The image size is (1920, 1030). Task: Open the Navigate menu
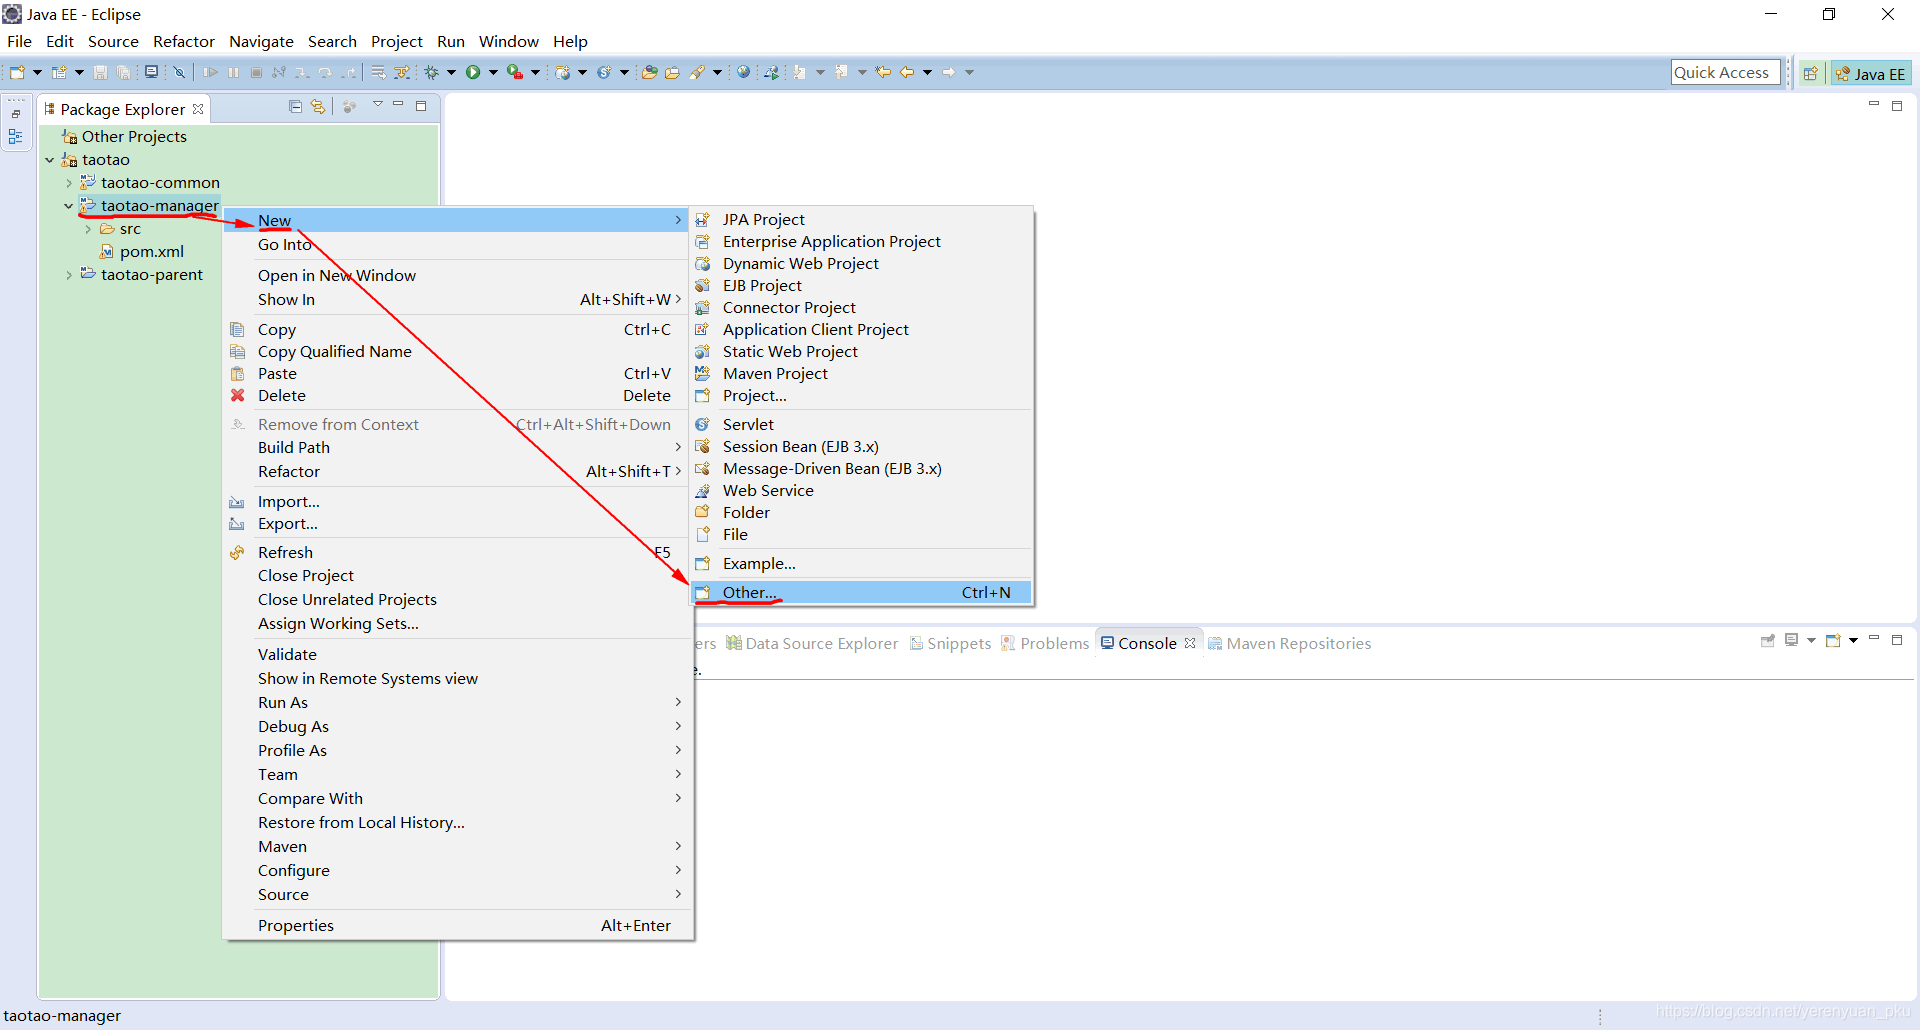click(261, 41)
